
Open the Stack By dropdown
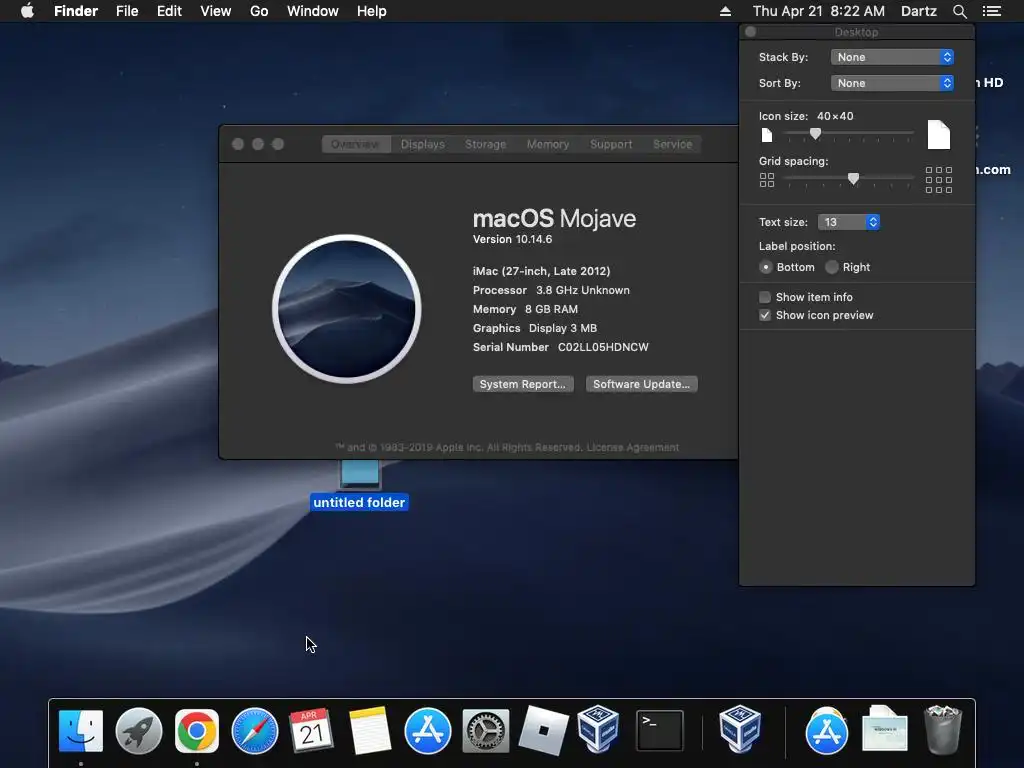point(892,57)
